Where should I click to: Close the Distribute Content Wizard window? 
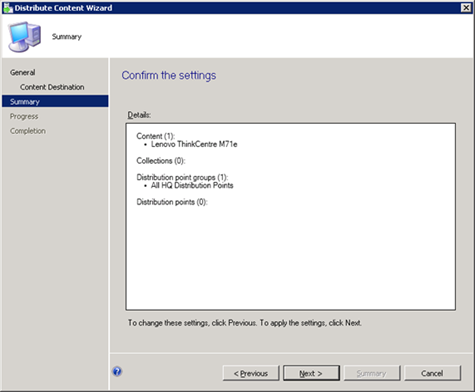466,8
